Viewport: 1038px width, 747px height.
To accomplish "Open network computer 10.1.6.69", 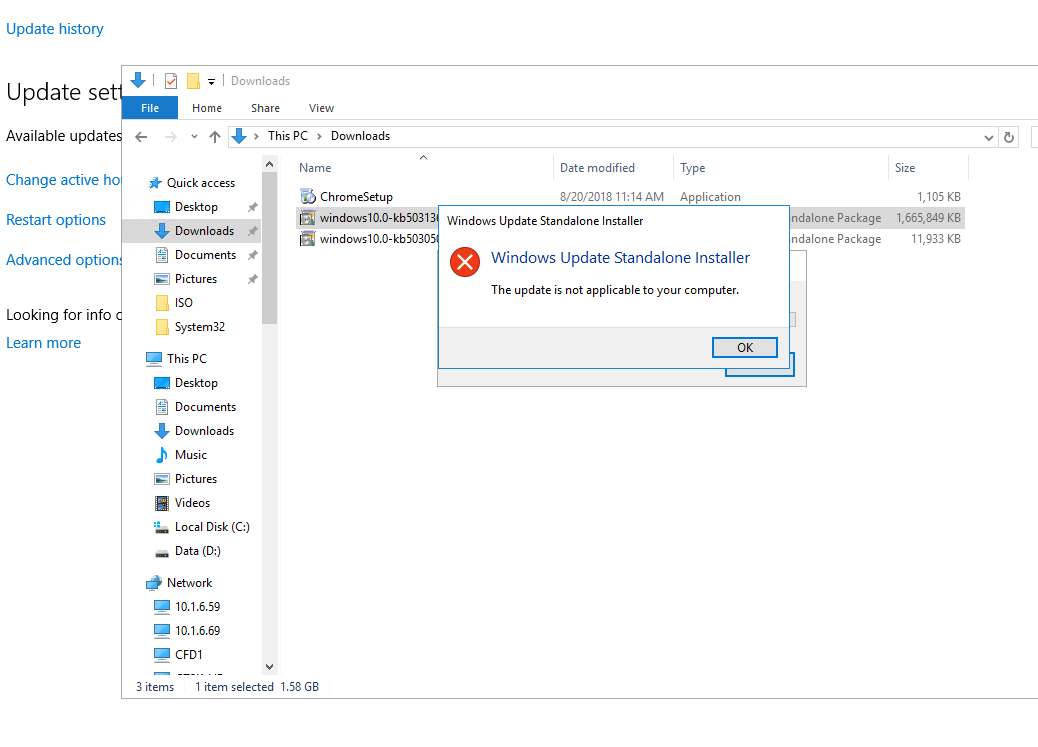I will coord(197,630).
